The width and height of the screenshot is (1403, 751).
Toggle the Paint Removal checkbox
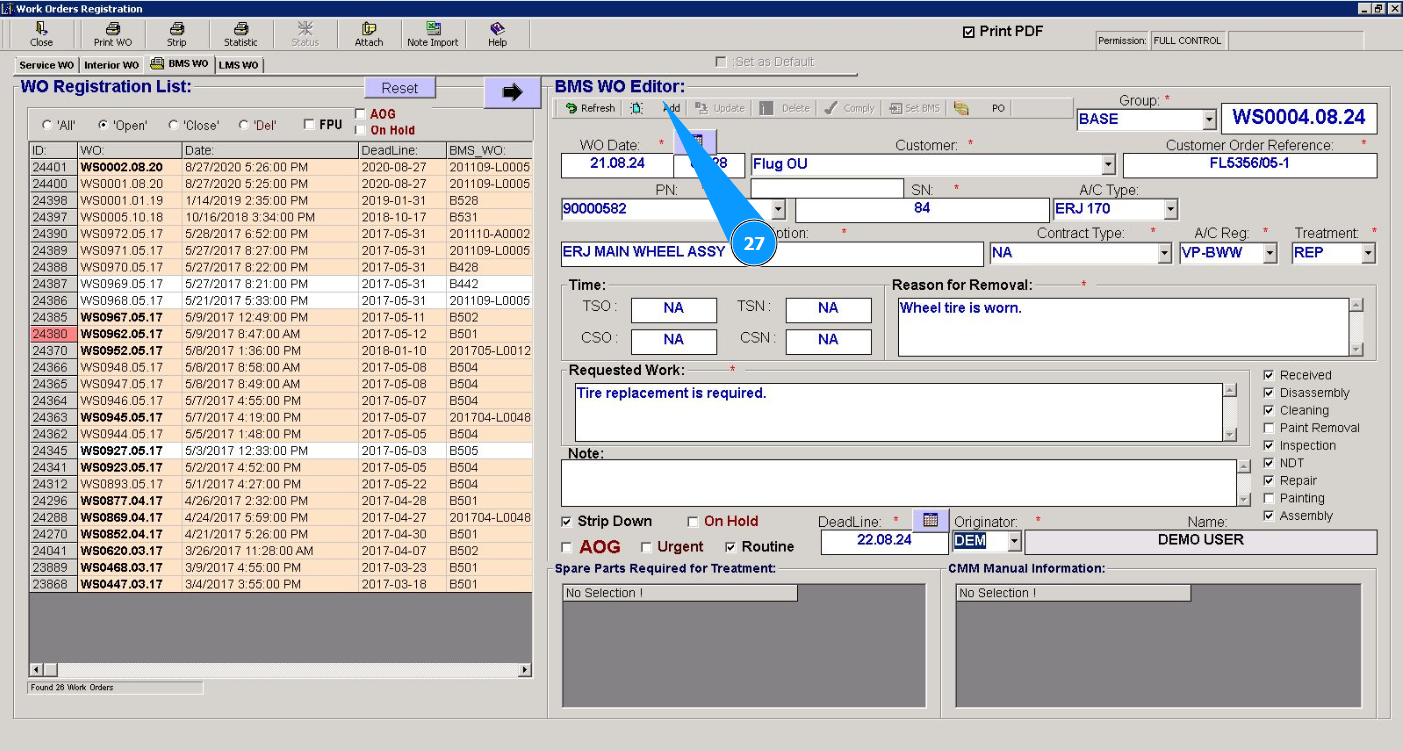1269,428
